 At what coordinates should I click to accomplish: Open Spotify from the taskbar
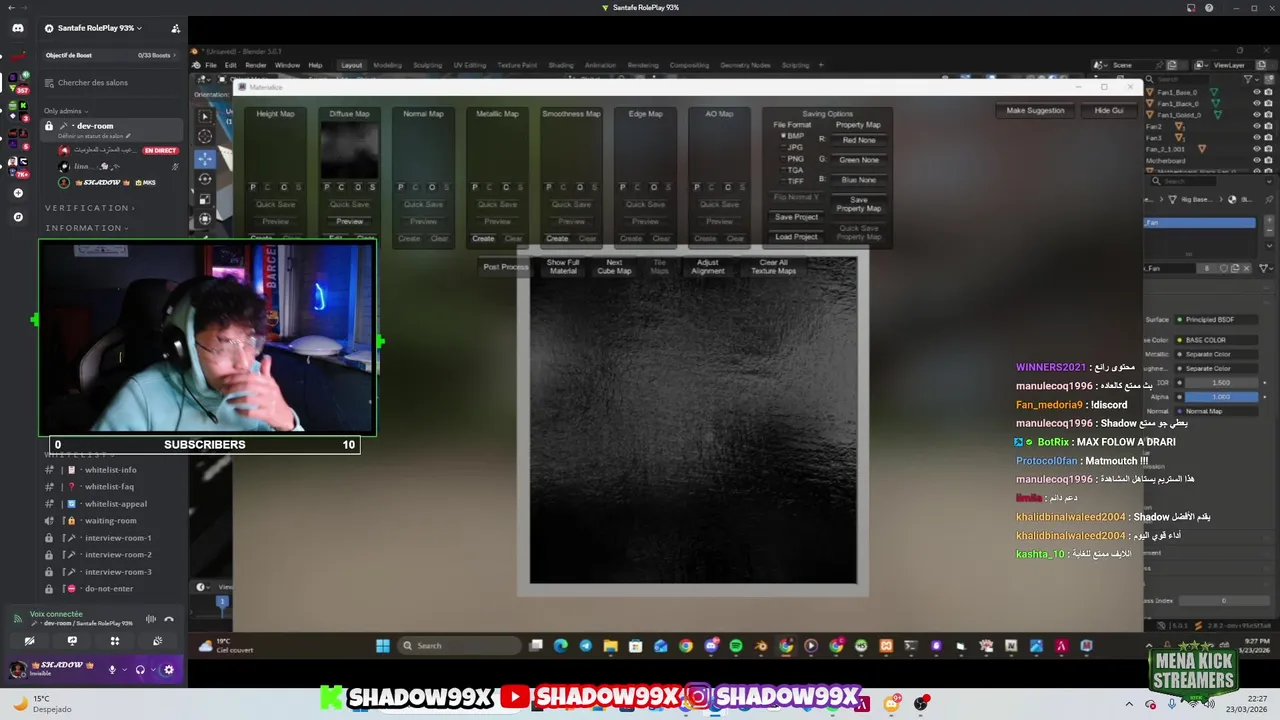[x=736, y=646]
